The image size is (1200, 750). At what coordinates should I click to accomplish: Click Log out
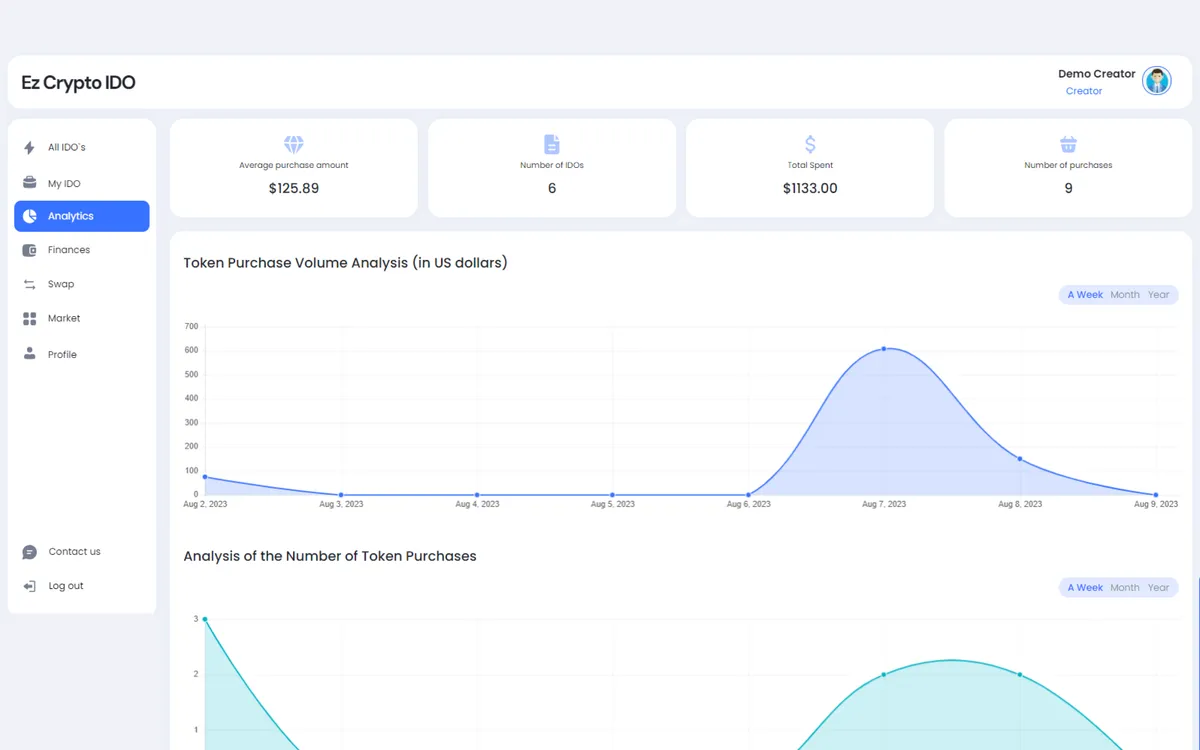pos(66,586)
